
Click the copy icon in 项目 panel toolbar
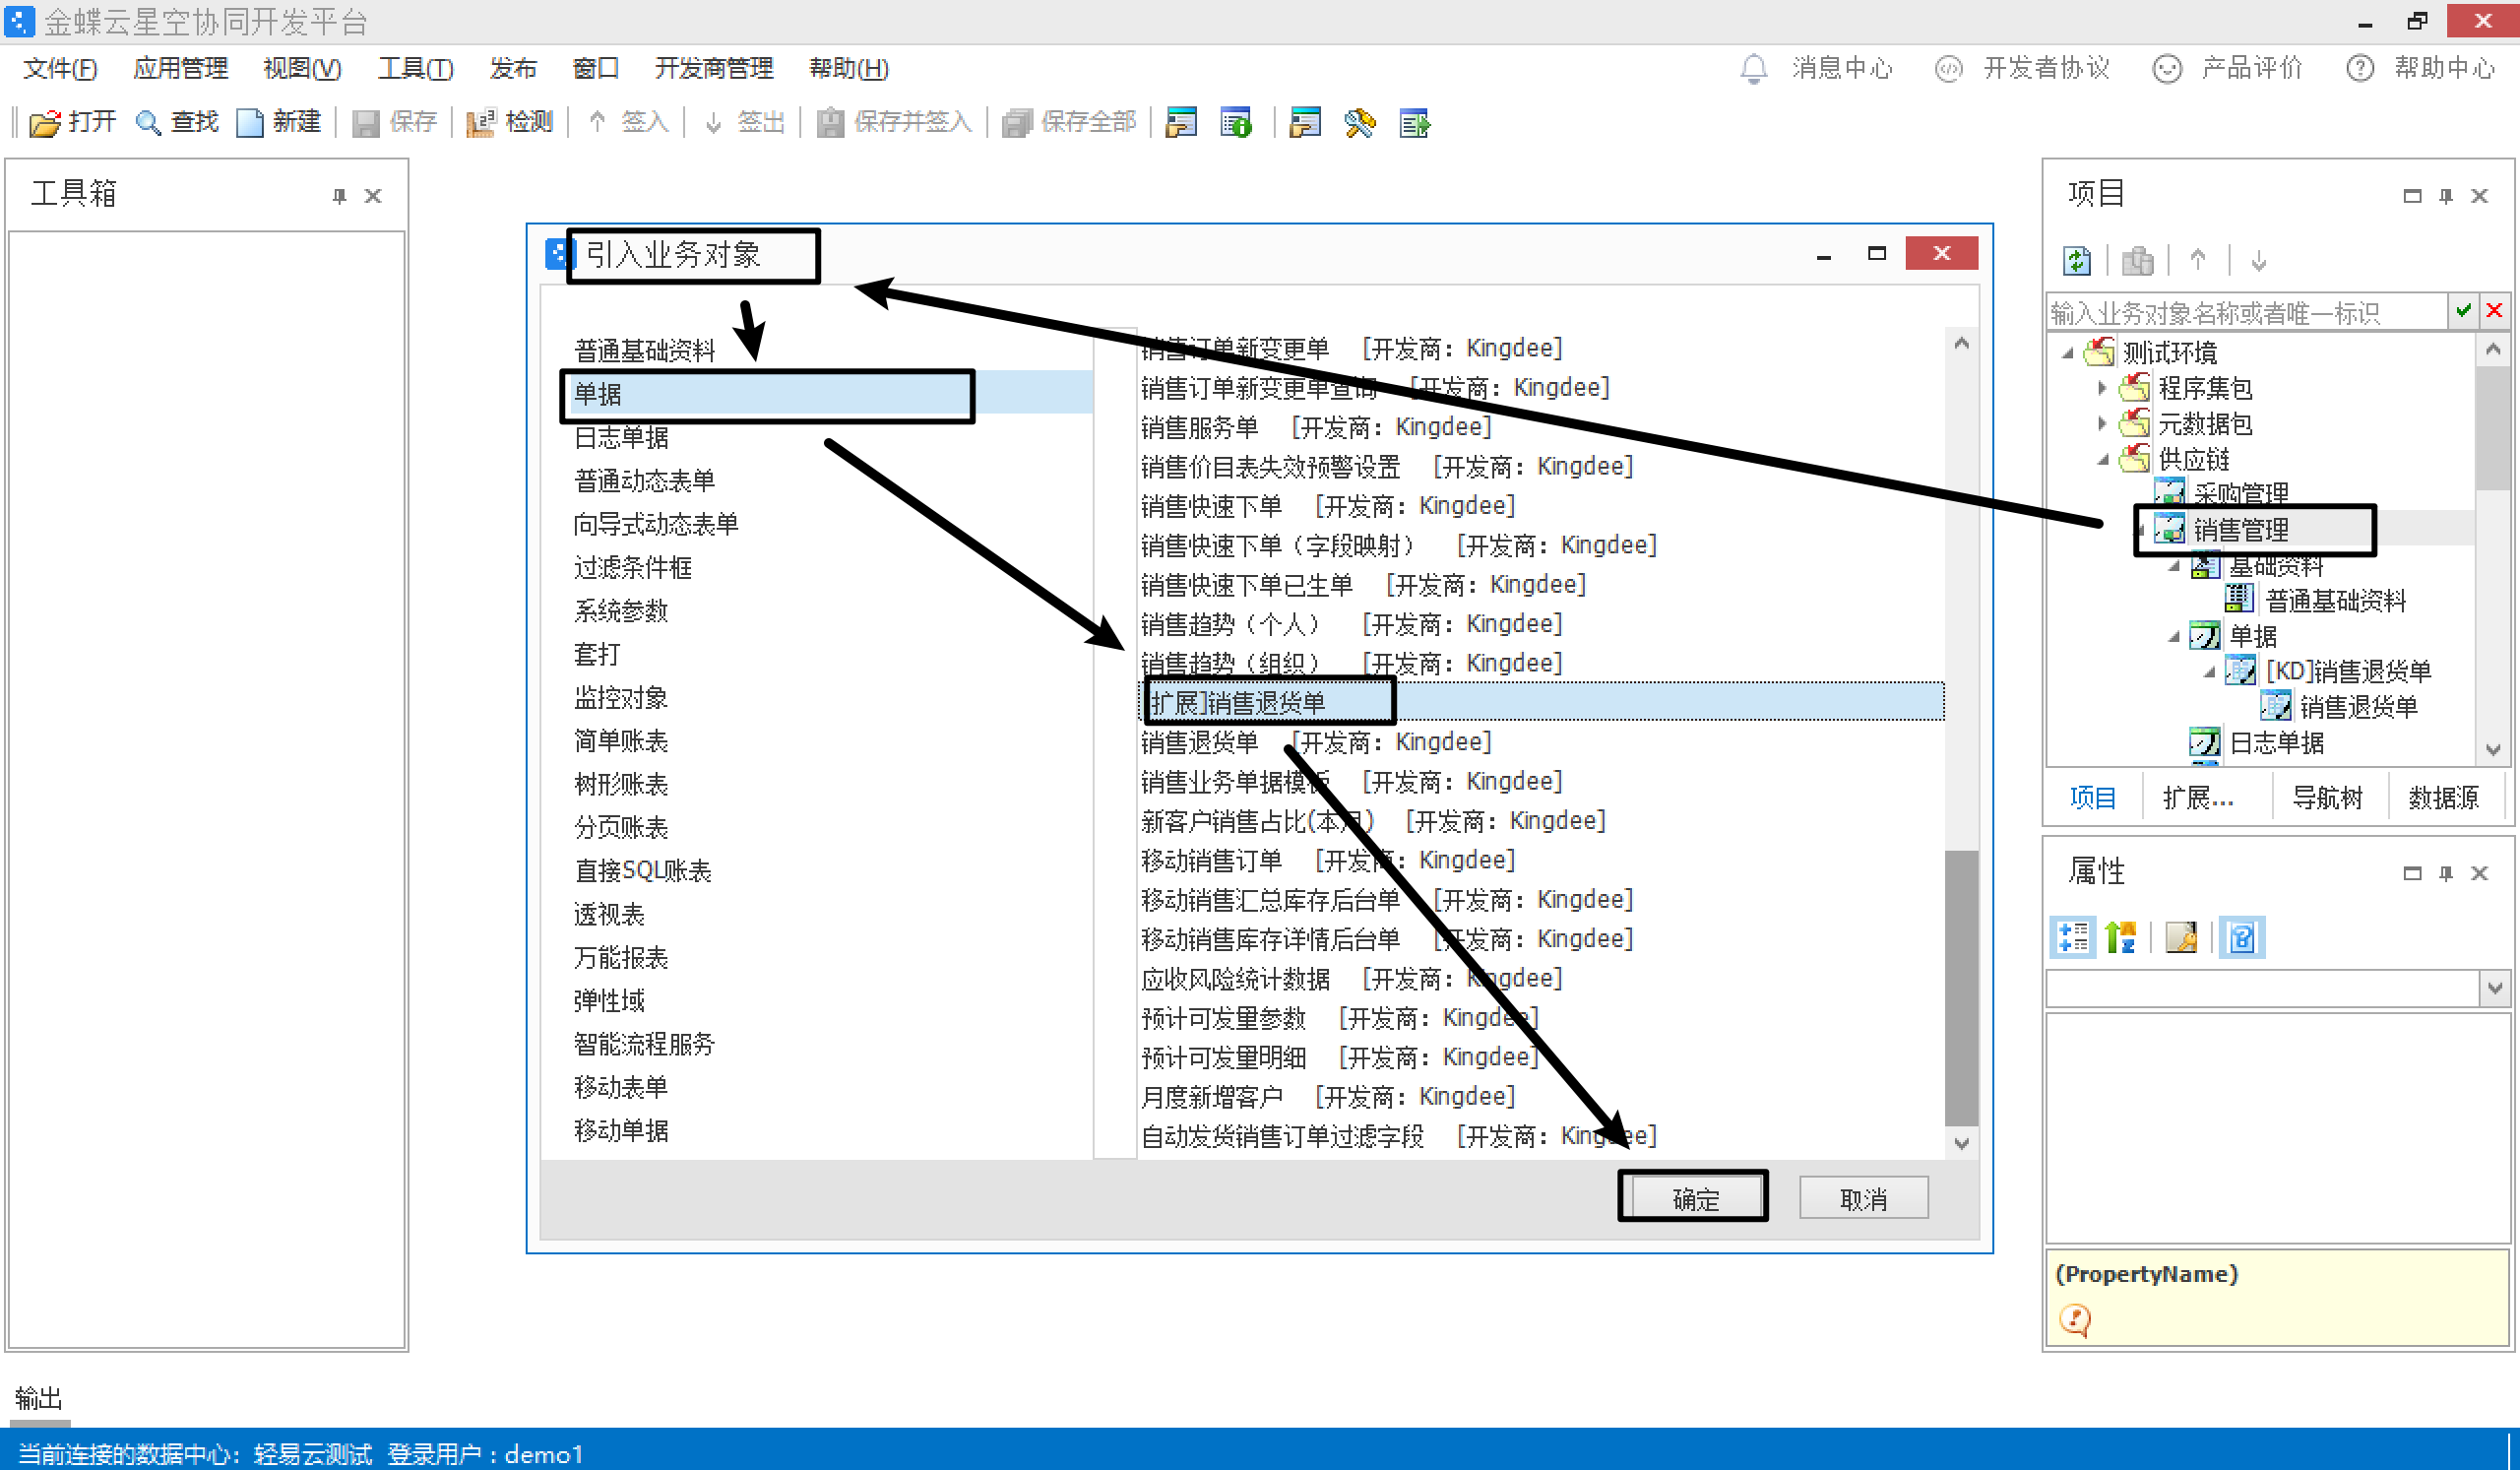click(x=2137, y=261)
